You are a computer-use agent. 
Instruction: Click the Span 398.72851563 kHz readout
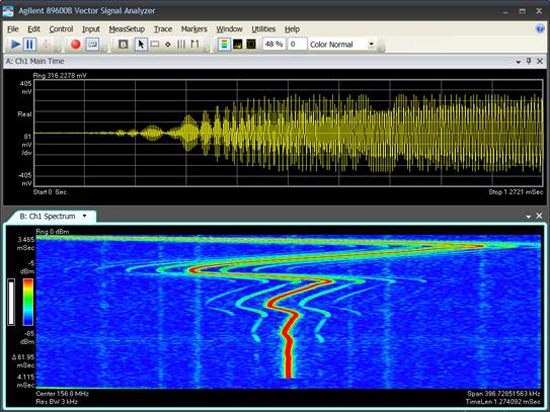504,394
